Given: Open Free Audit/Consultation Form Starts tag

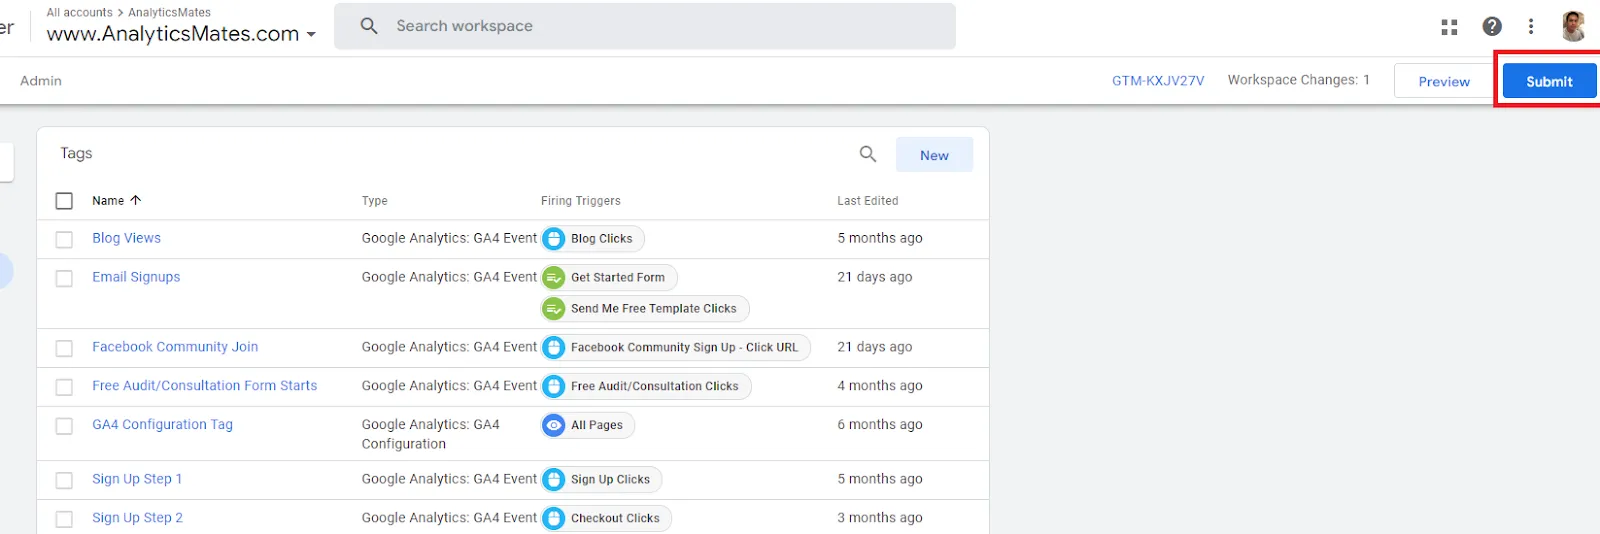Looking at the screenshot, I should (204, 385).
